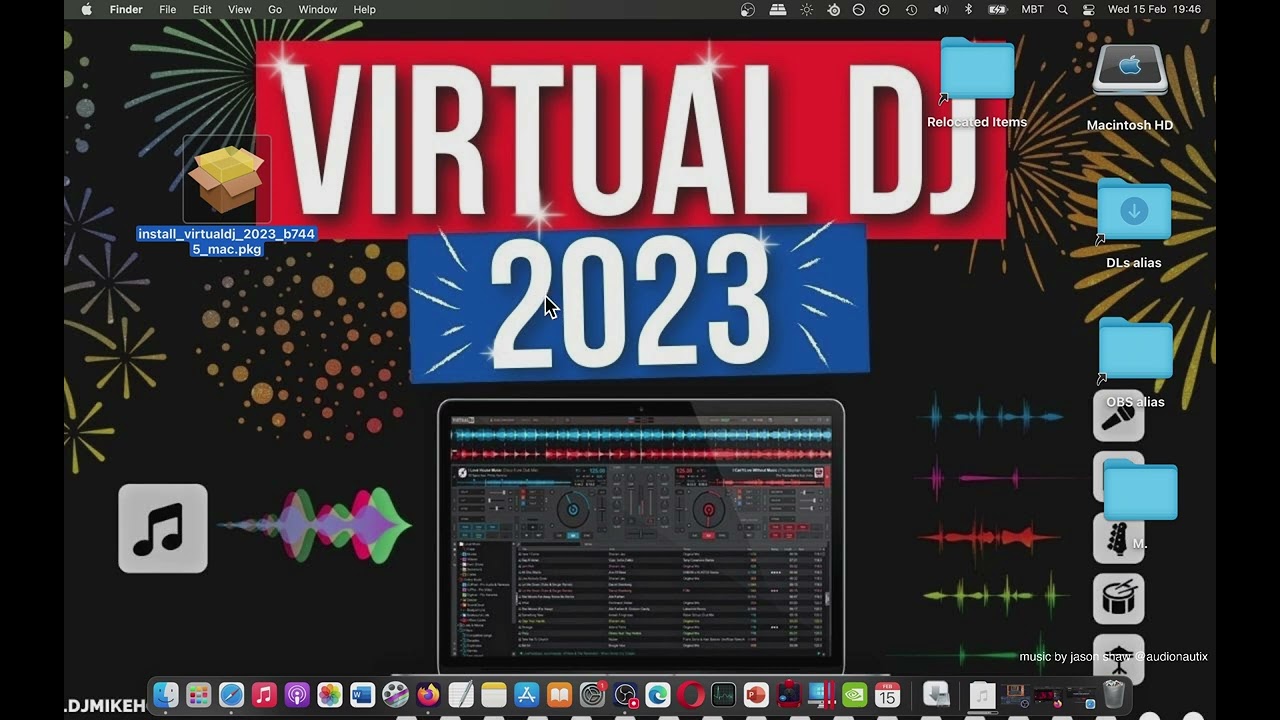1280x720 pixels.
Task: Check battery status in menu bar
Action: 997,9
